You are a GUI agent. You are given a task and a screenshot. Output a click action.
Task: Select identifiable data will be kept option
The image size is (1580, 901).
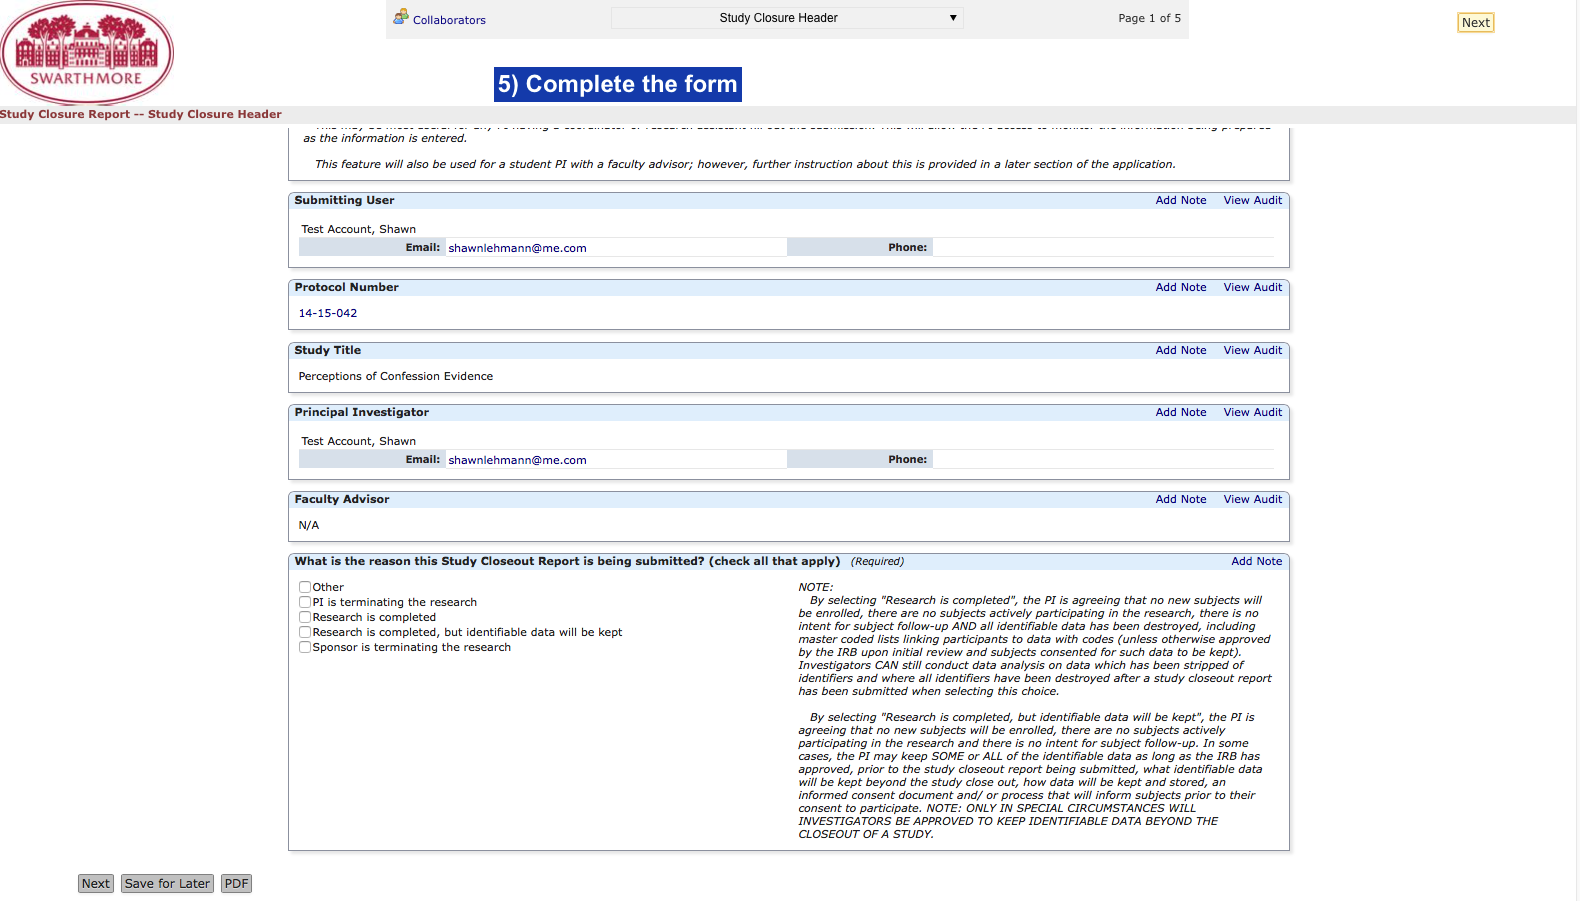[305, 632]
